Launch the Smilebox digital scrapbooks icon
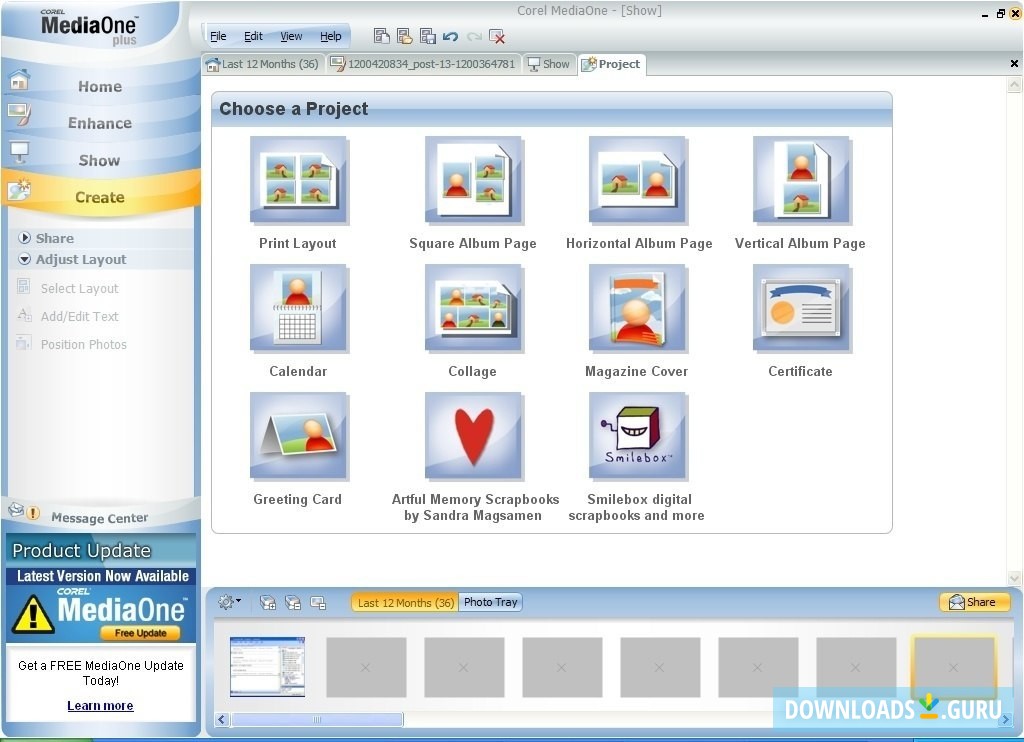 coord(638,436)
